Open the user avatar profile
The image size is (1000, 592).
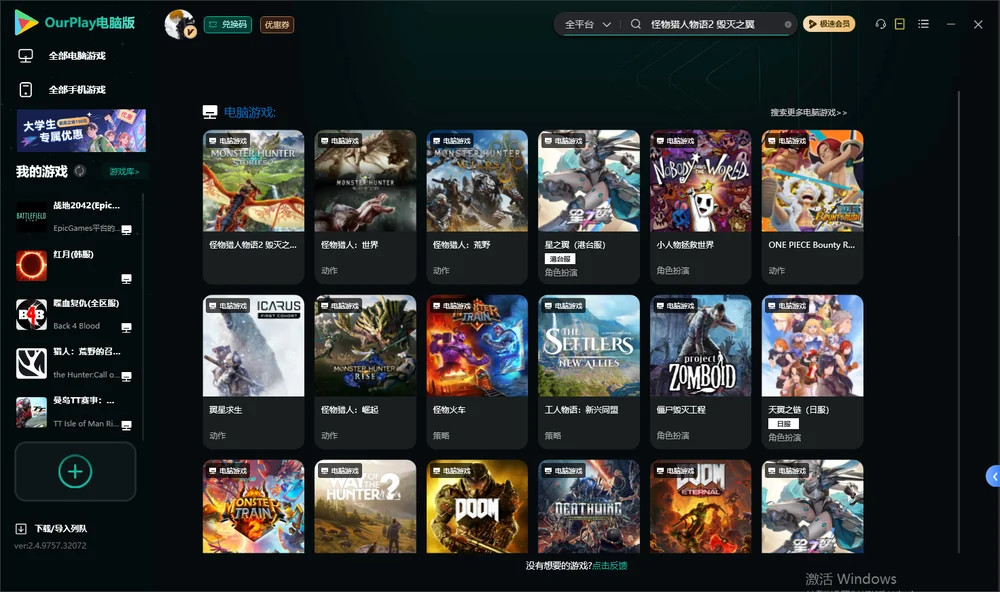pos(180,24)
